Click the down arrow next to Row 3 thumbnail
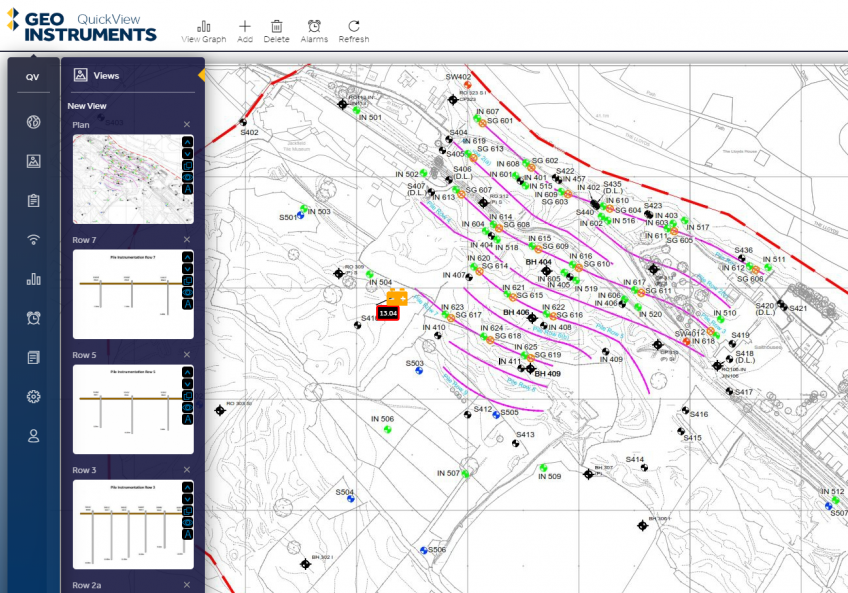The height and width of the screenshot is (593, 848). coord(187,499)
